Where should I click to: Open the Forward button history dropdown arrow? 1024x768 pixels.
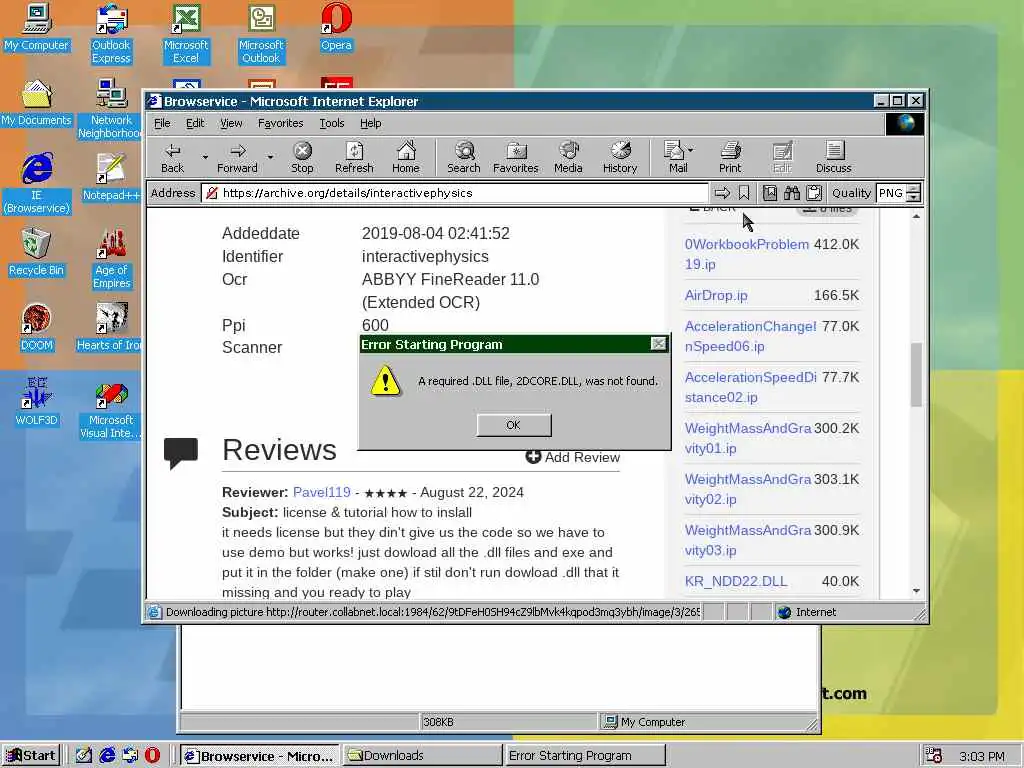click(270, 157)
